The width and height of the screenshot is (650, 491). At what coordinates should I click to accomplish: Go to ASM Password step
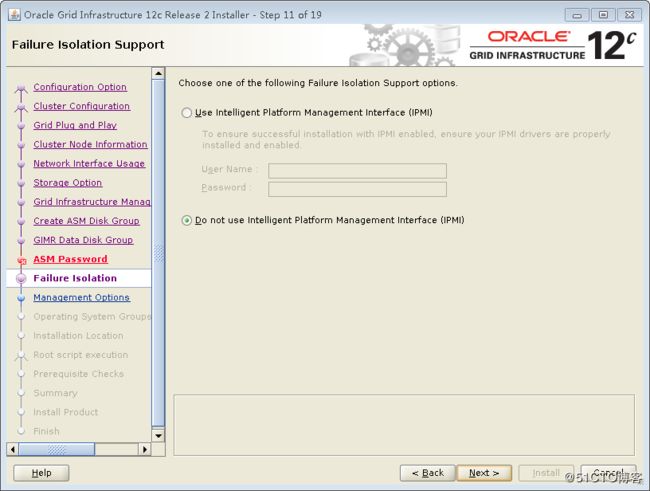tap(70, 259)
